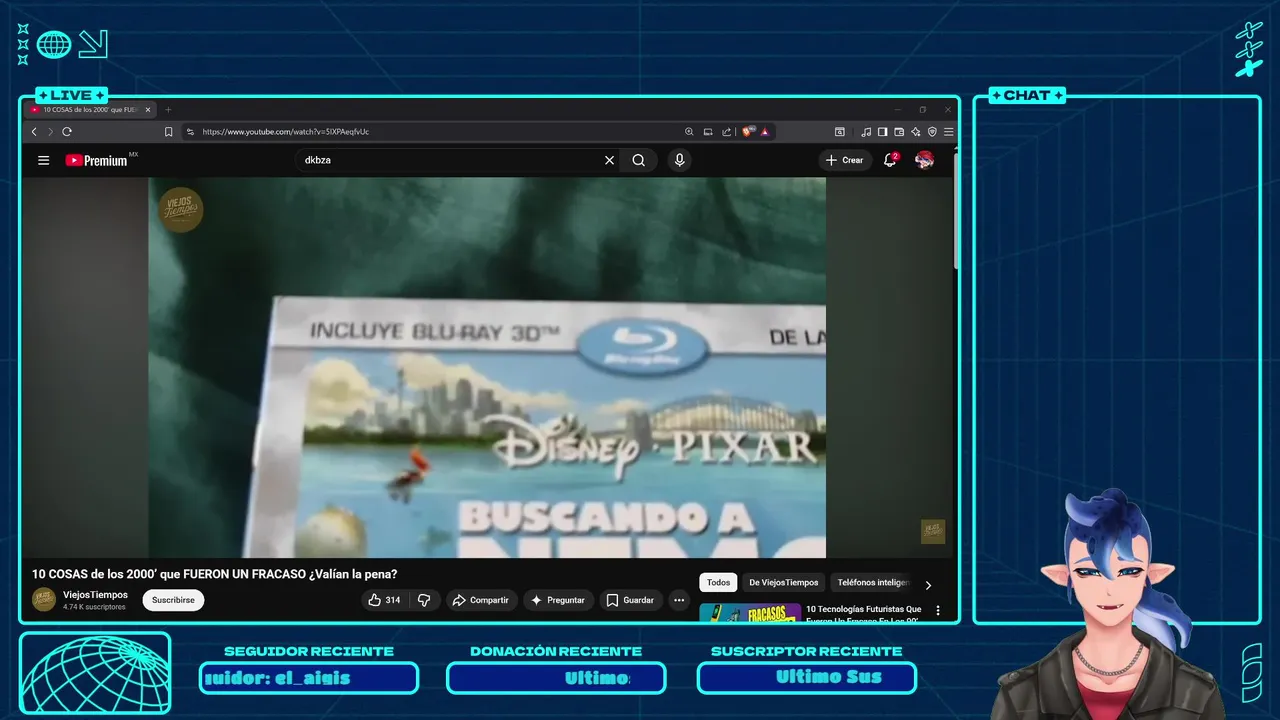
Task: Open Brave Shields lion icon
Action: click(747, 131)
